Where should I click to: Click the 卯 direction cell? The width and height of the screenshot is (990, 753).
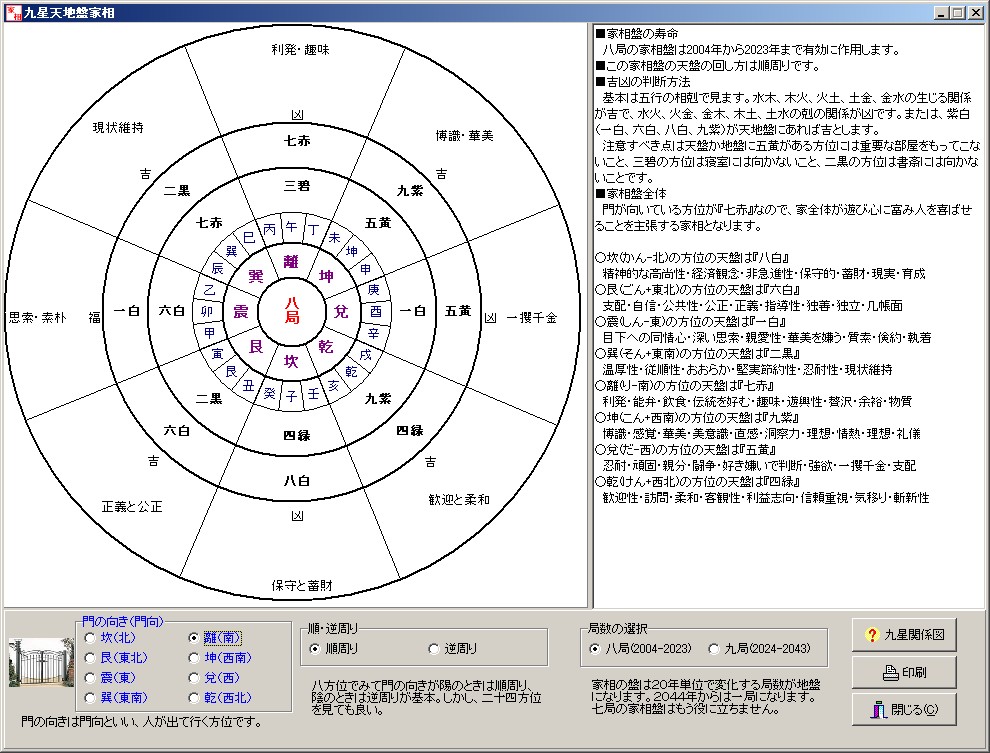click(207, 311)
